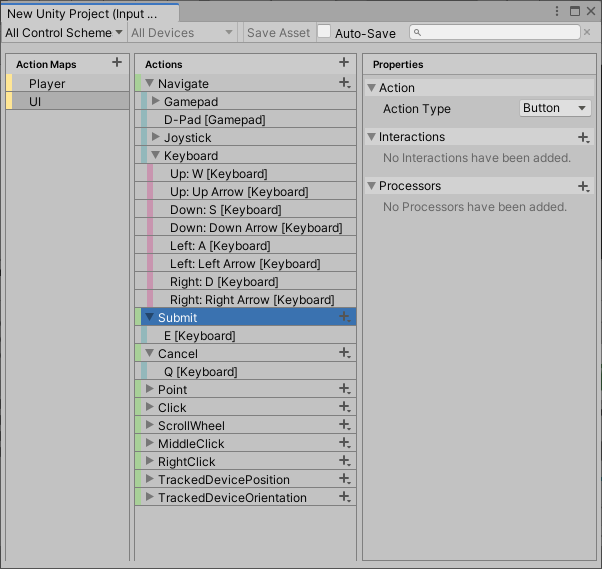602x569 pixels.
Task: Add binding to Cancel action
Action: click(x=344, y=353)
